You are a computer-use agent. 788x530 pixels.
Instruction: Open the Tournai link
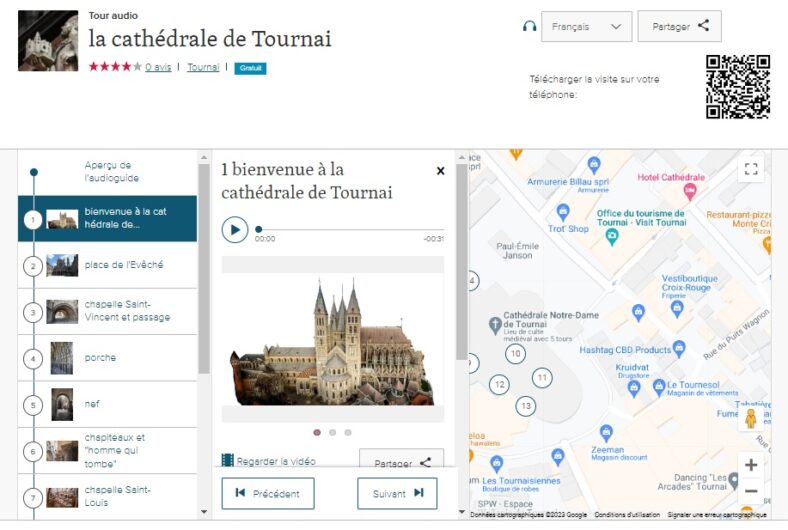(x=203, y=68)
